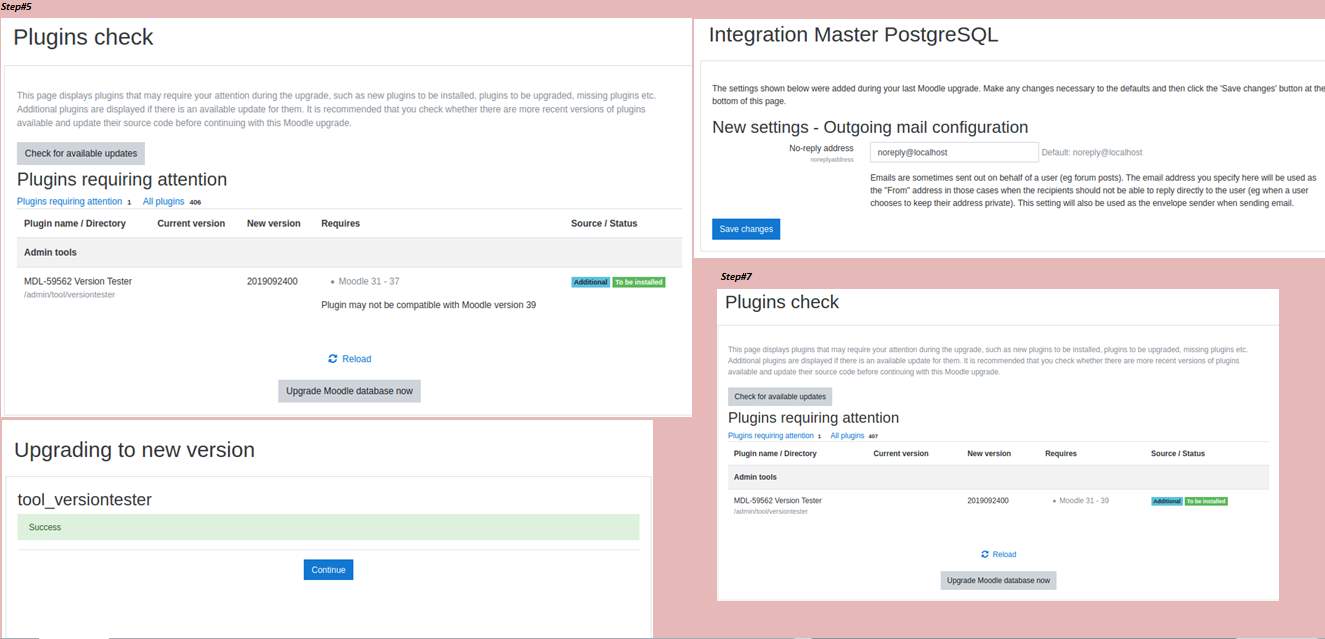Click Upgrade Moodle database now in Step 7 panel
This screenshot has width=1325, height=639.
tap(998, 580)
